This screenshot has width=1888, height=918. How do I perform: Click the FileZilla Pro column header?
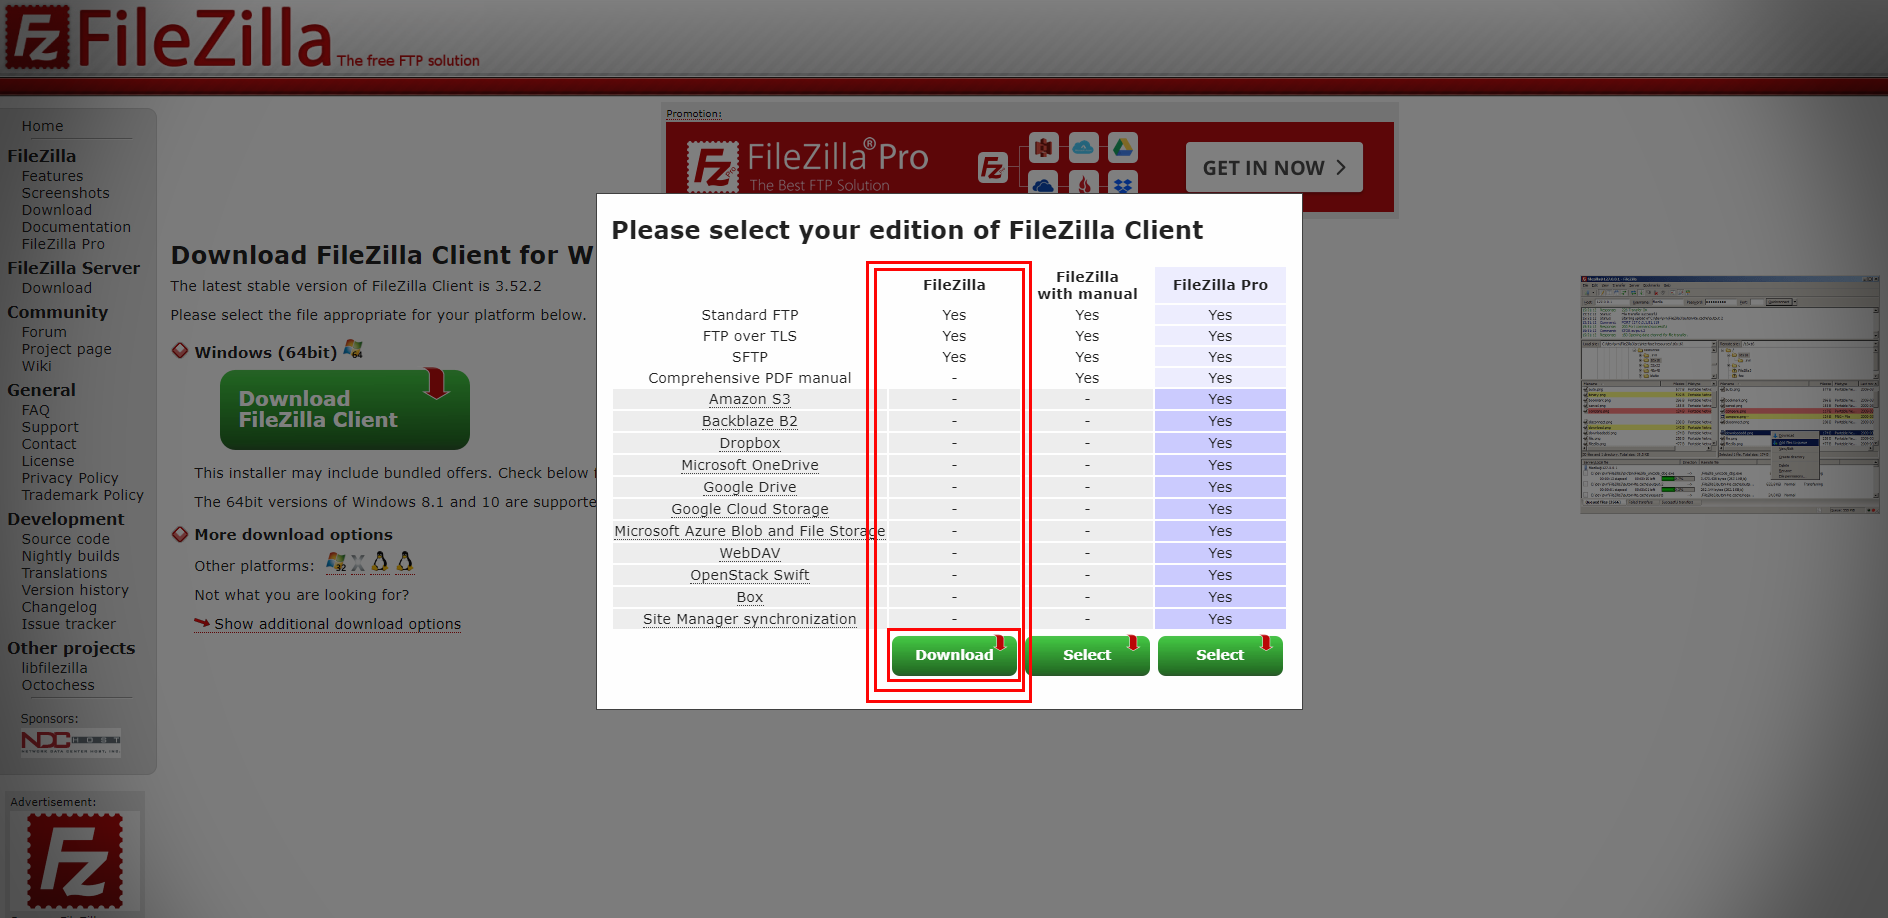click(1220, 285)
